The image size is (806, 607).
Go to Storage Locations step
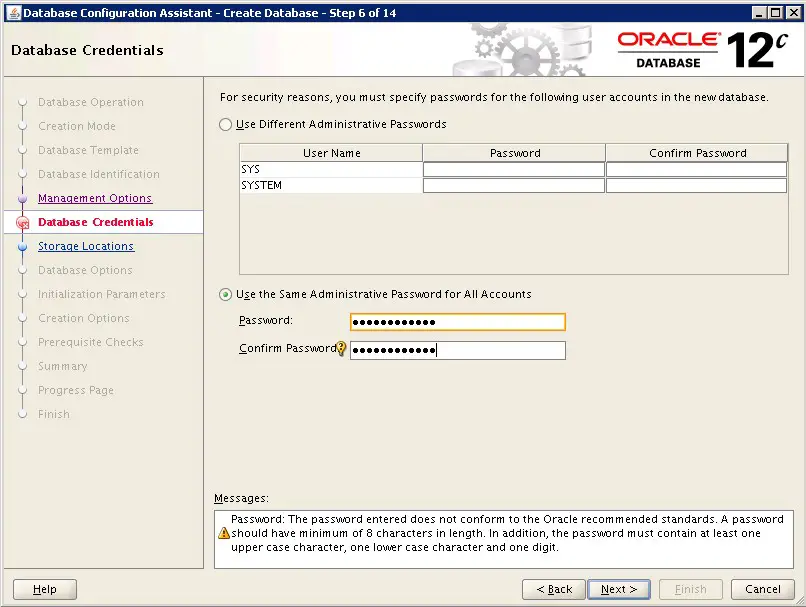(86, 246)
